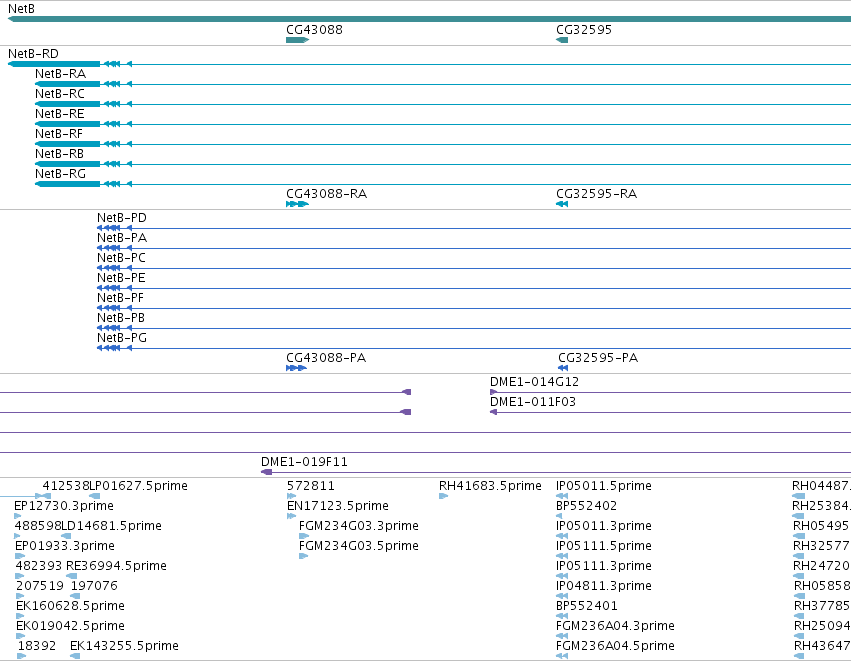Click the NetB-PD protein label
Image resolution: width=851 pixels, height=661 pixels.
[x=122, y=218]
